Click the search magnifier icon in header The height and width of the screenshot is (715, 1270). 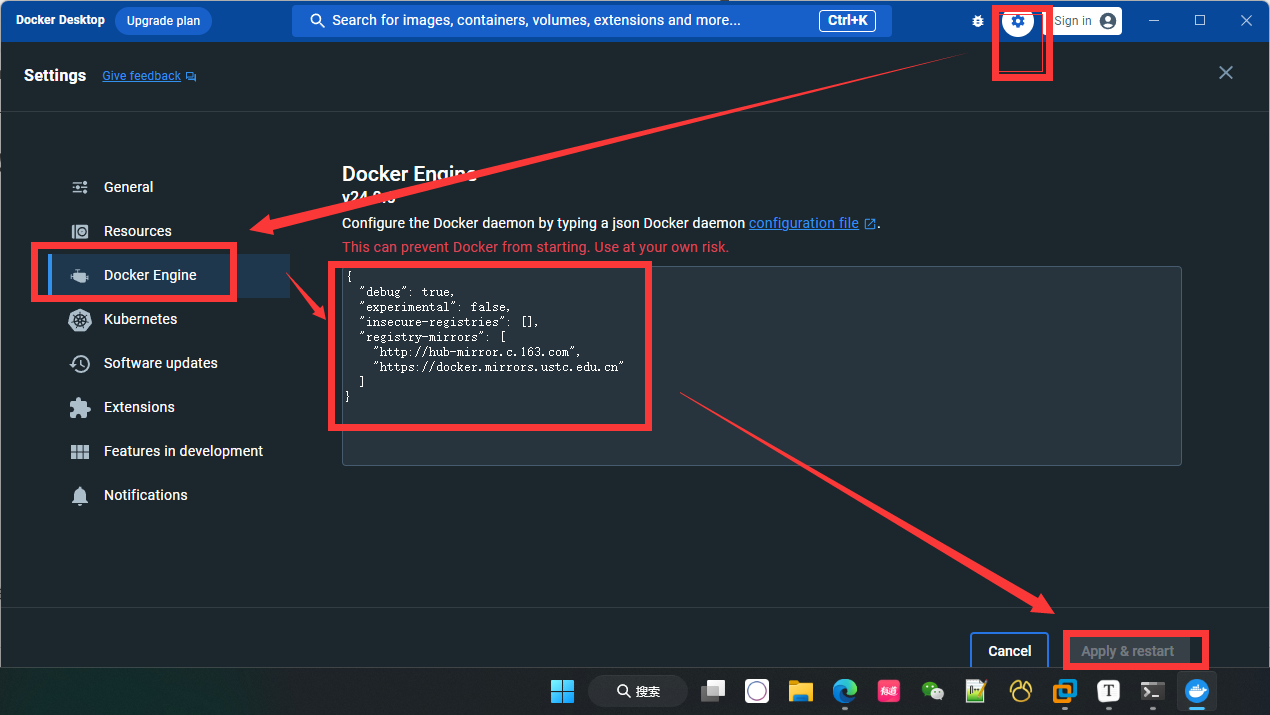point(317,21)
